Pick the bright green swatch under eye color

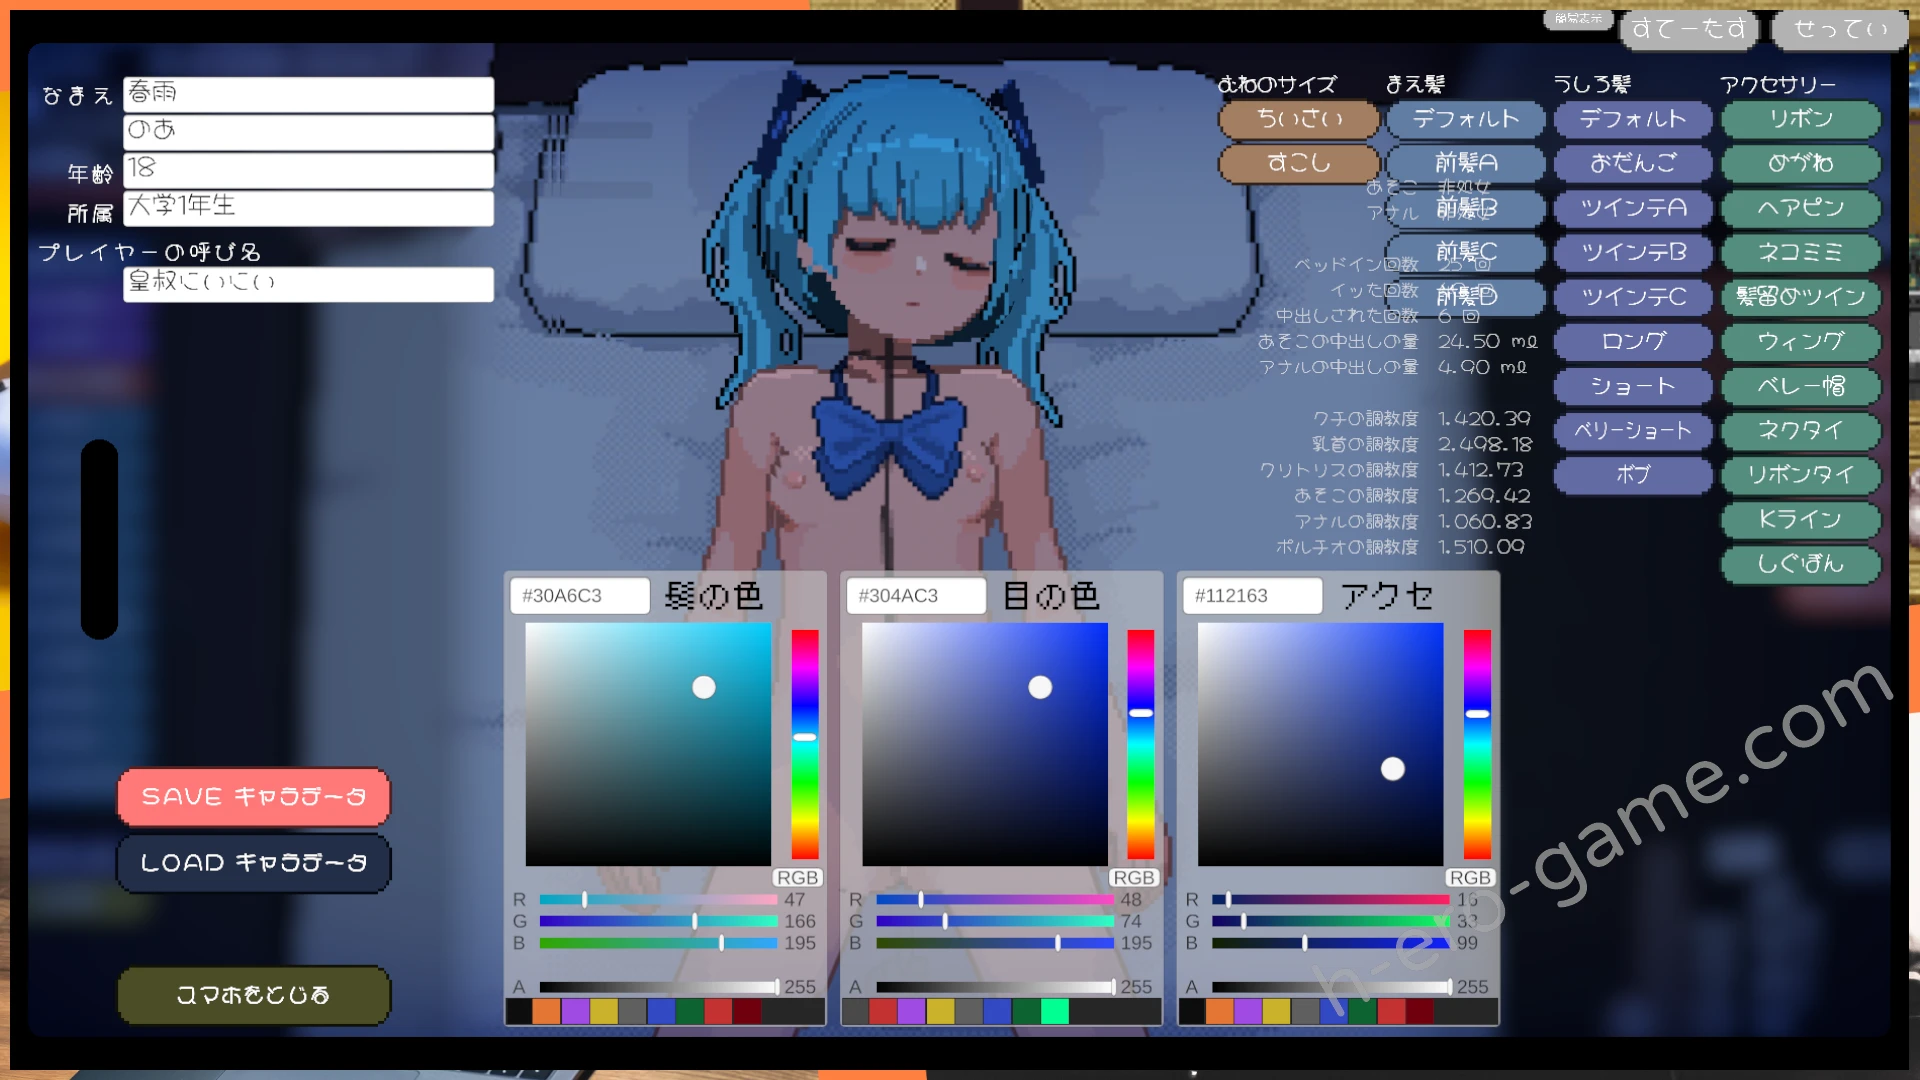1054,1012
